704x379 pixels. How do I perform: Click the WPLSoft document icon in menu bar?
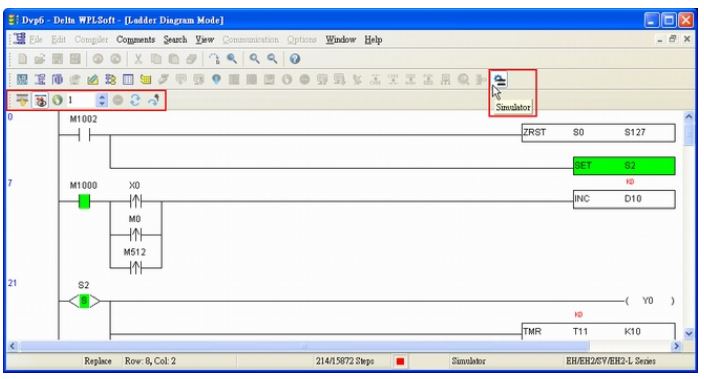[x=19, y=39]
